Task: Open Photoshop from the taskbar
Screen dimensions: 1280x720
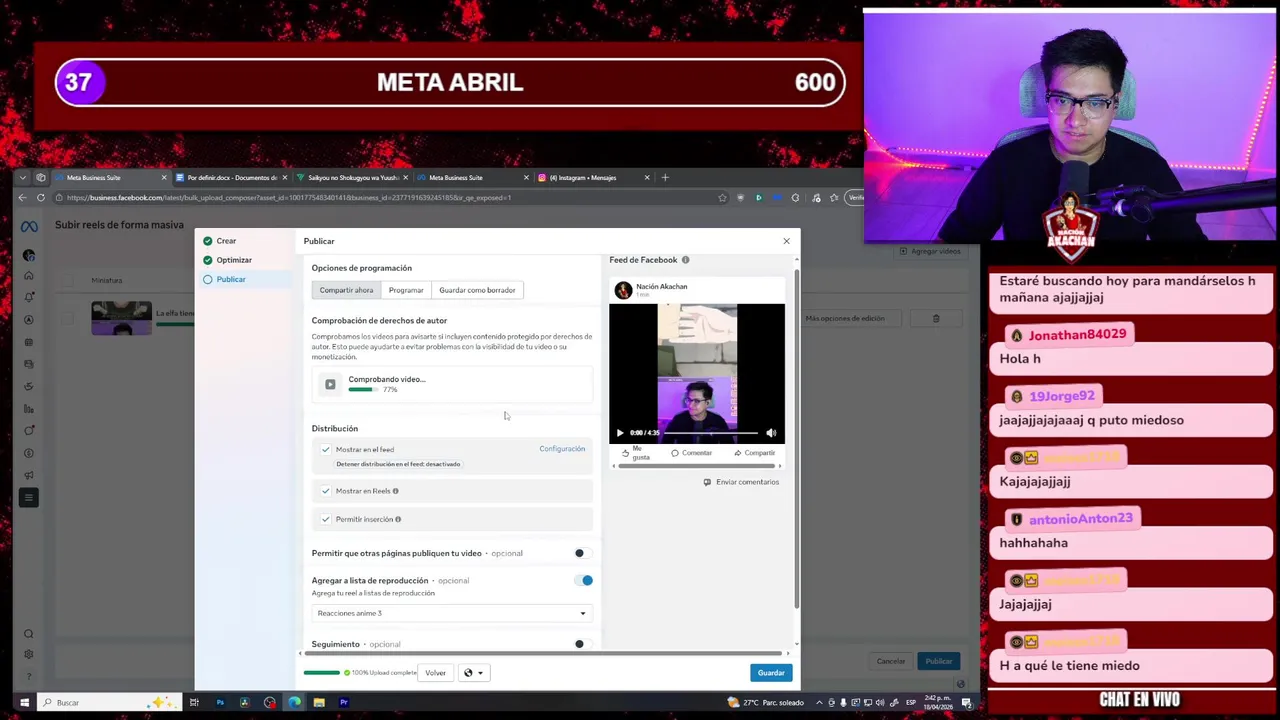Action: click(220, 703)
